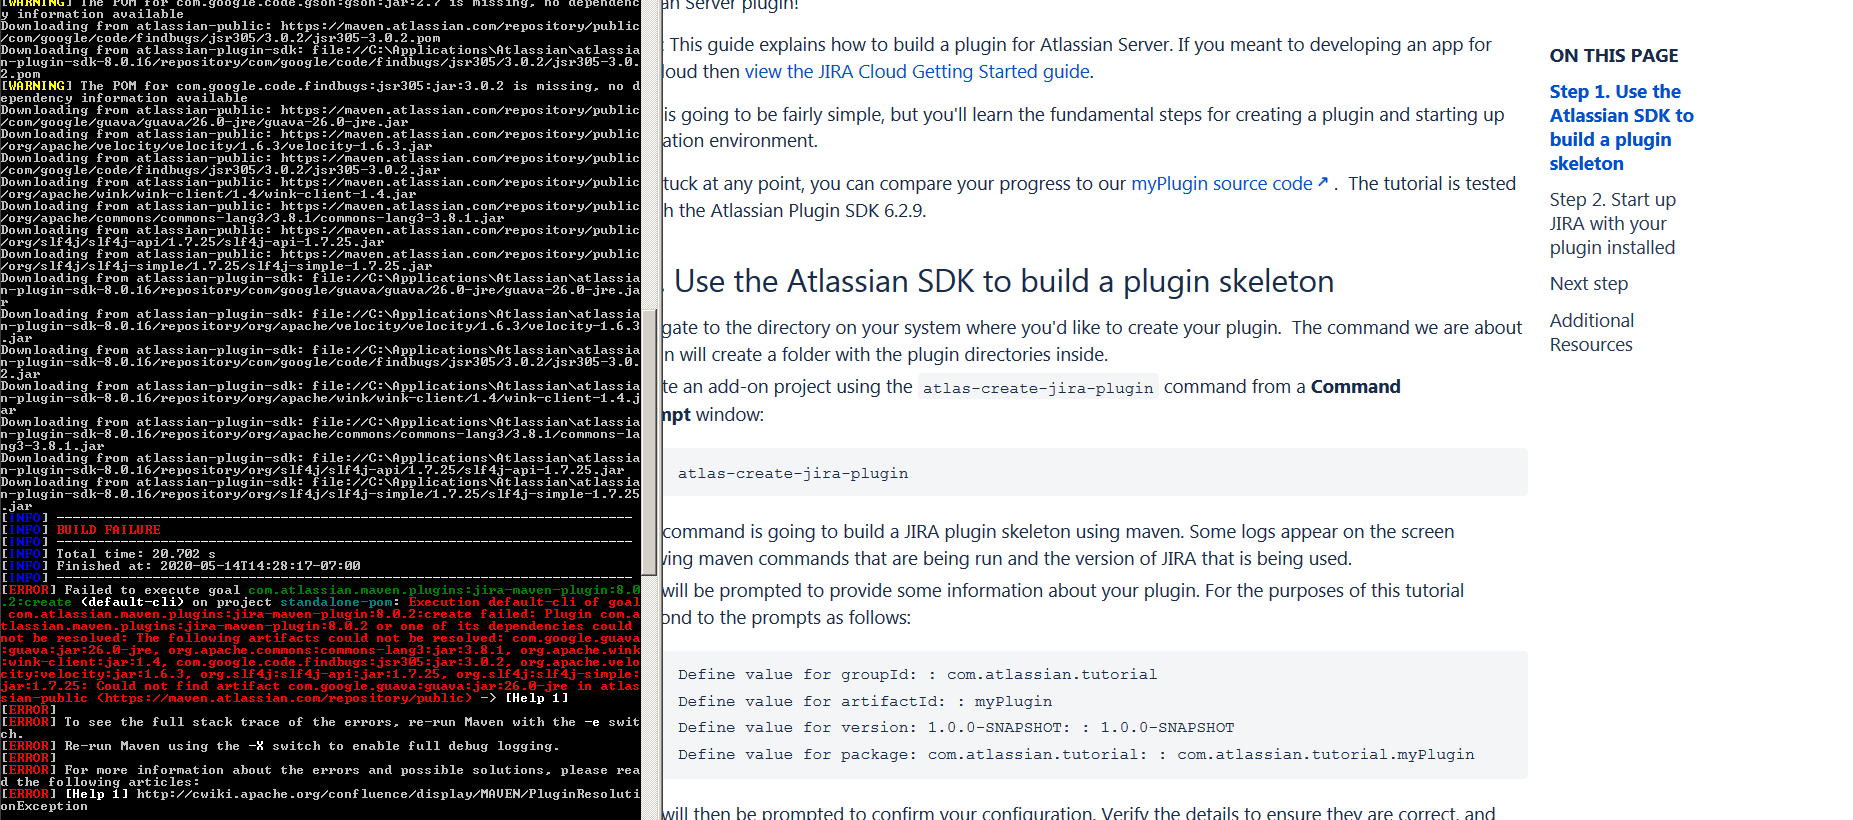Viewport: 1853px width, 820px height.
Task: Click the ON THIS PAGE heading
Action: (1614, 55)
